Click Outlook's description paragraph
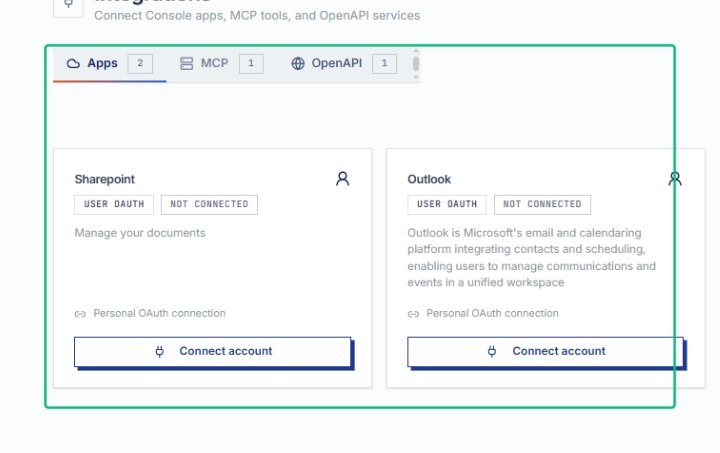This screenshot has width=720, height=453. (x=531, y=257)
